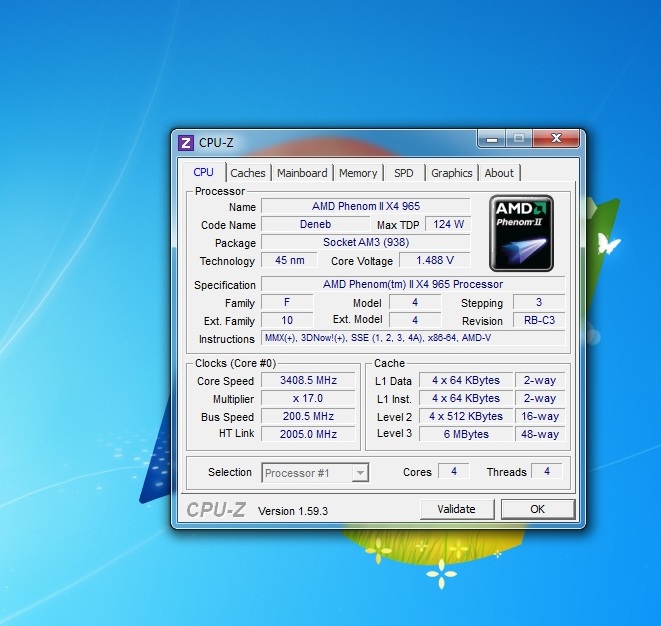This screenshot has width=661, height=626.
Task: Open the Mainboard tab
Action: click(302, 173)
